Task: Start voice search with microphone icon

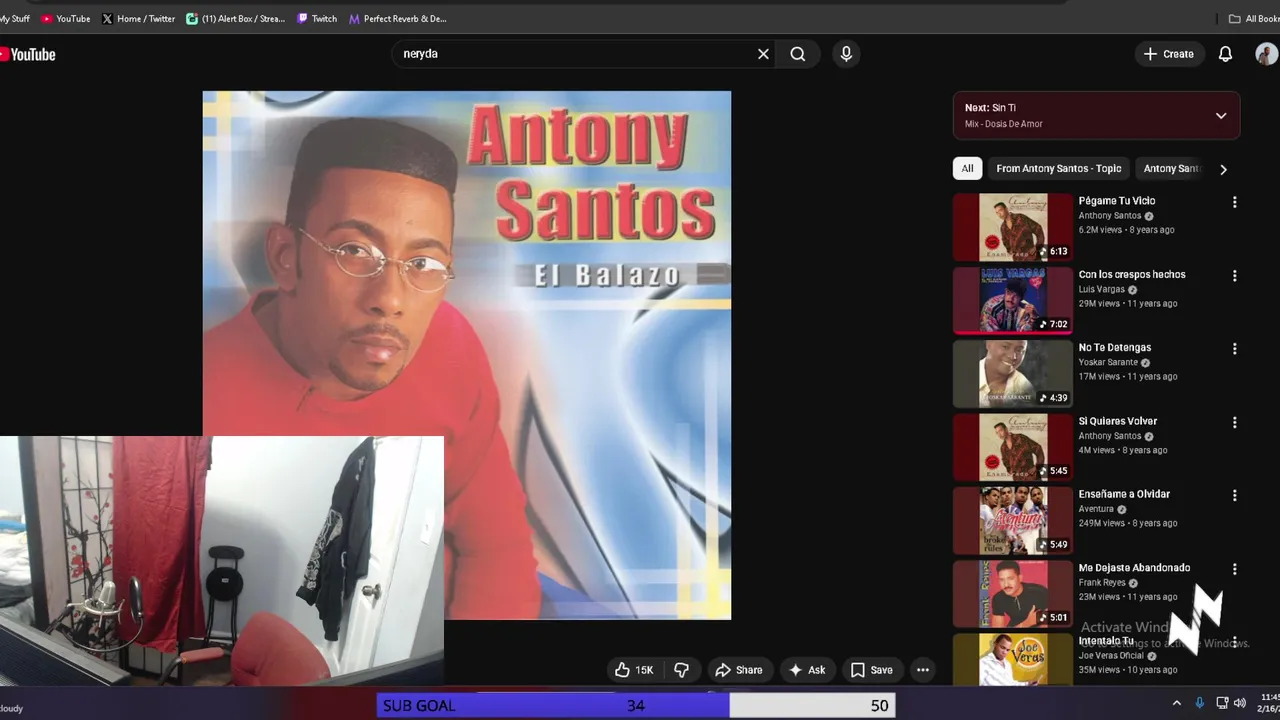Action: pos(846,54)
